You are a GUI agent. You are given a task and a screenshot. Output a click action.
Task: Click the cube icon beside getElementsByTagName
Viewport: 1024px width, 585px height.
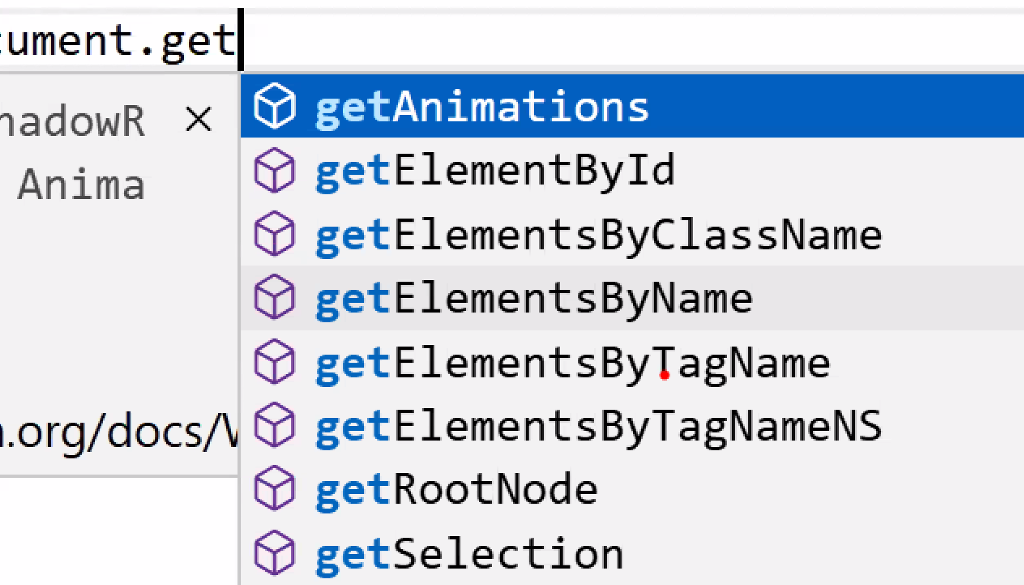pyautogui.click(x=274, y=362)
